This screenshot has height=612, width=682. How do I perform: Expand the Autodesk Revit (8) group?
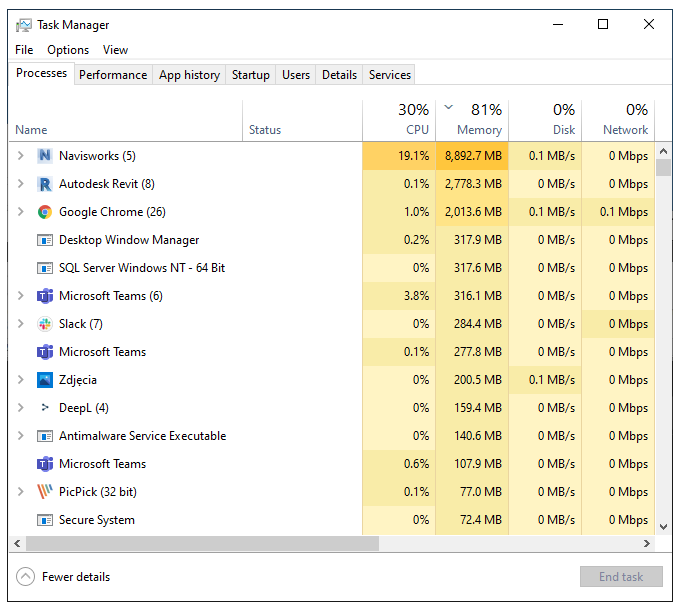point(20,184)
